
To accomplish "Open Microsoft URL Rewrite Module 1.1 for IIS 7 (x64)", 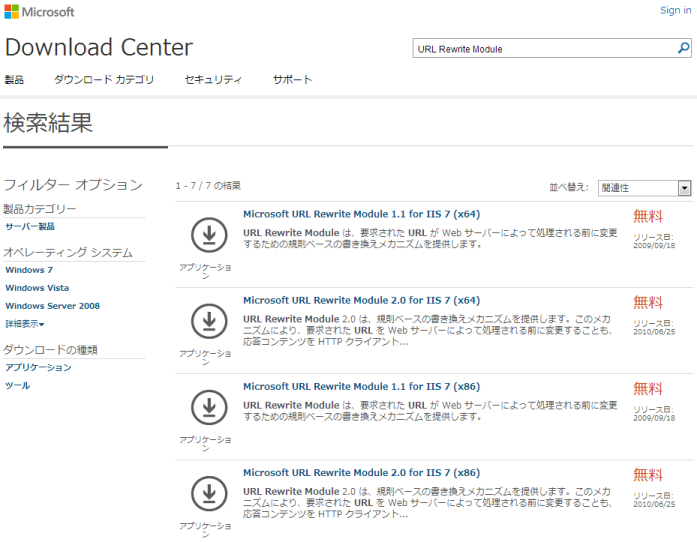I will pyautogui.click(x=361, y=214).
